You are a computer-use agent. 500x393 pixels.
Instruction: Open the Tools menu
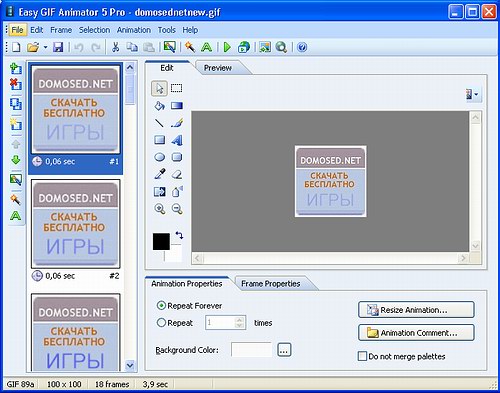click(167, 30)
